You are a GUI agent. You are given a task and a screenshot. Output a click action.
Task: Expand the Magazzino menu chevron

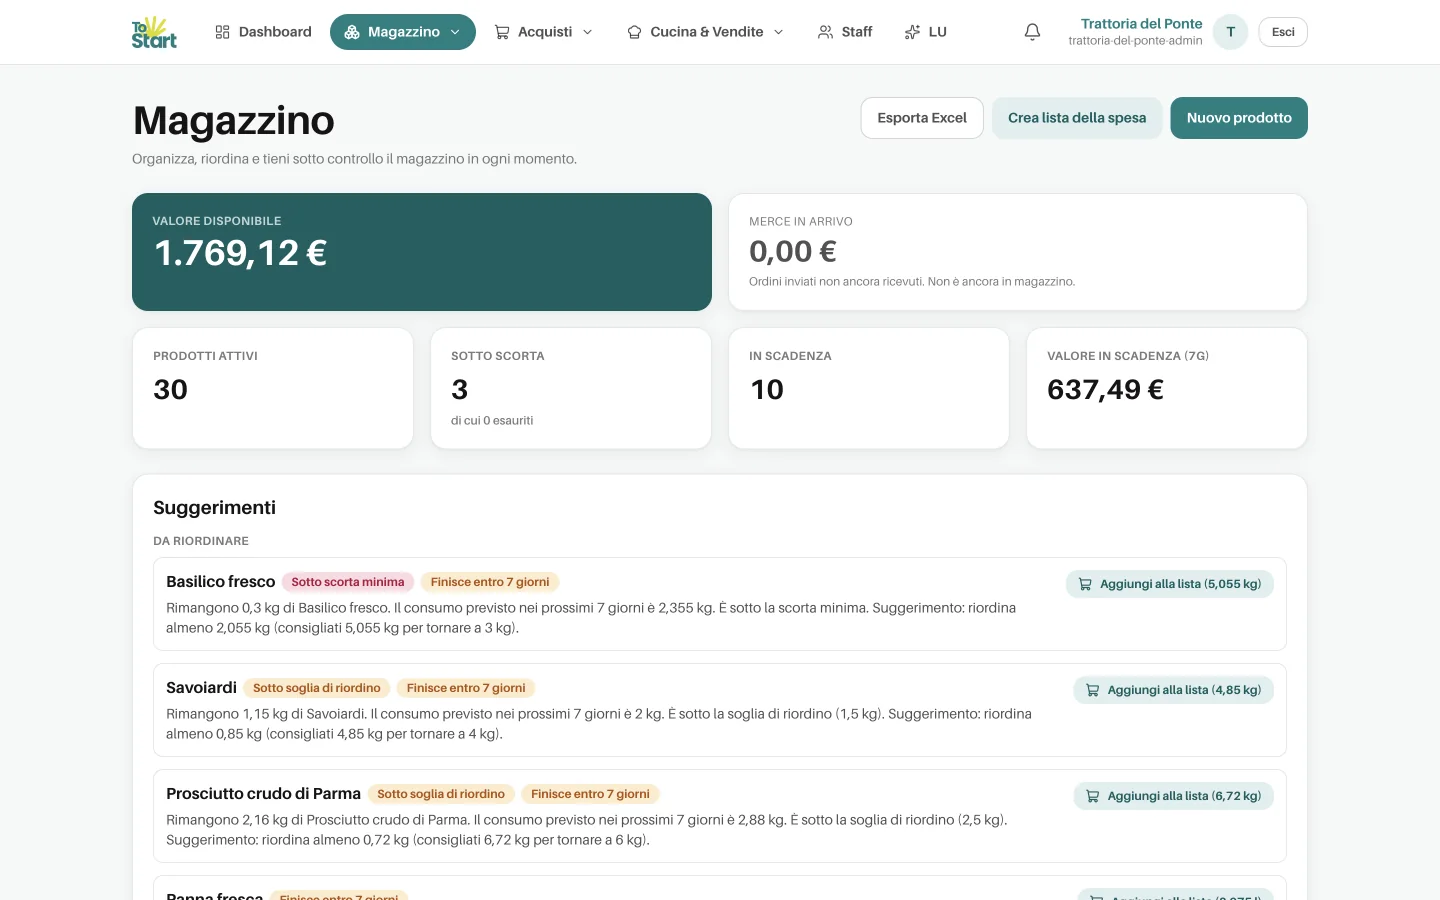pyautogui.click(x=455, y=32)
